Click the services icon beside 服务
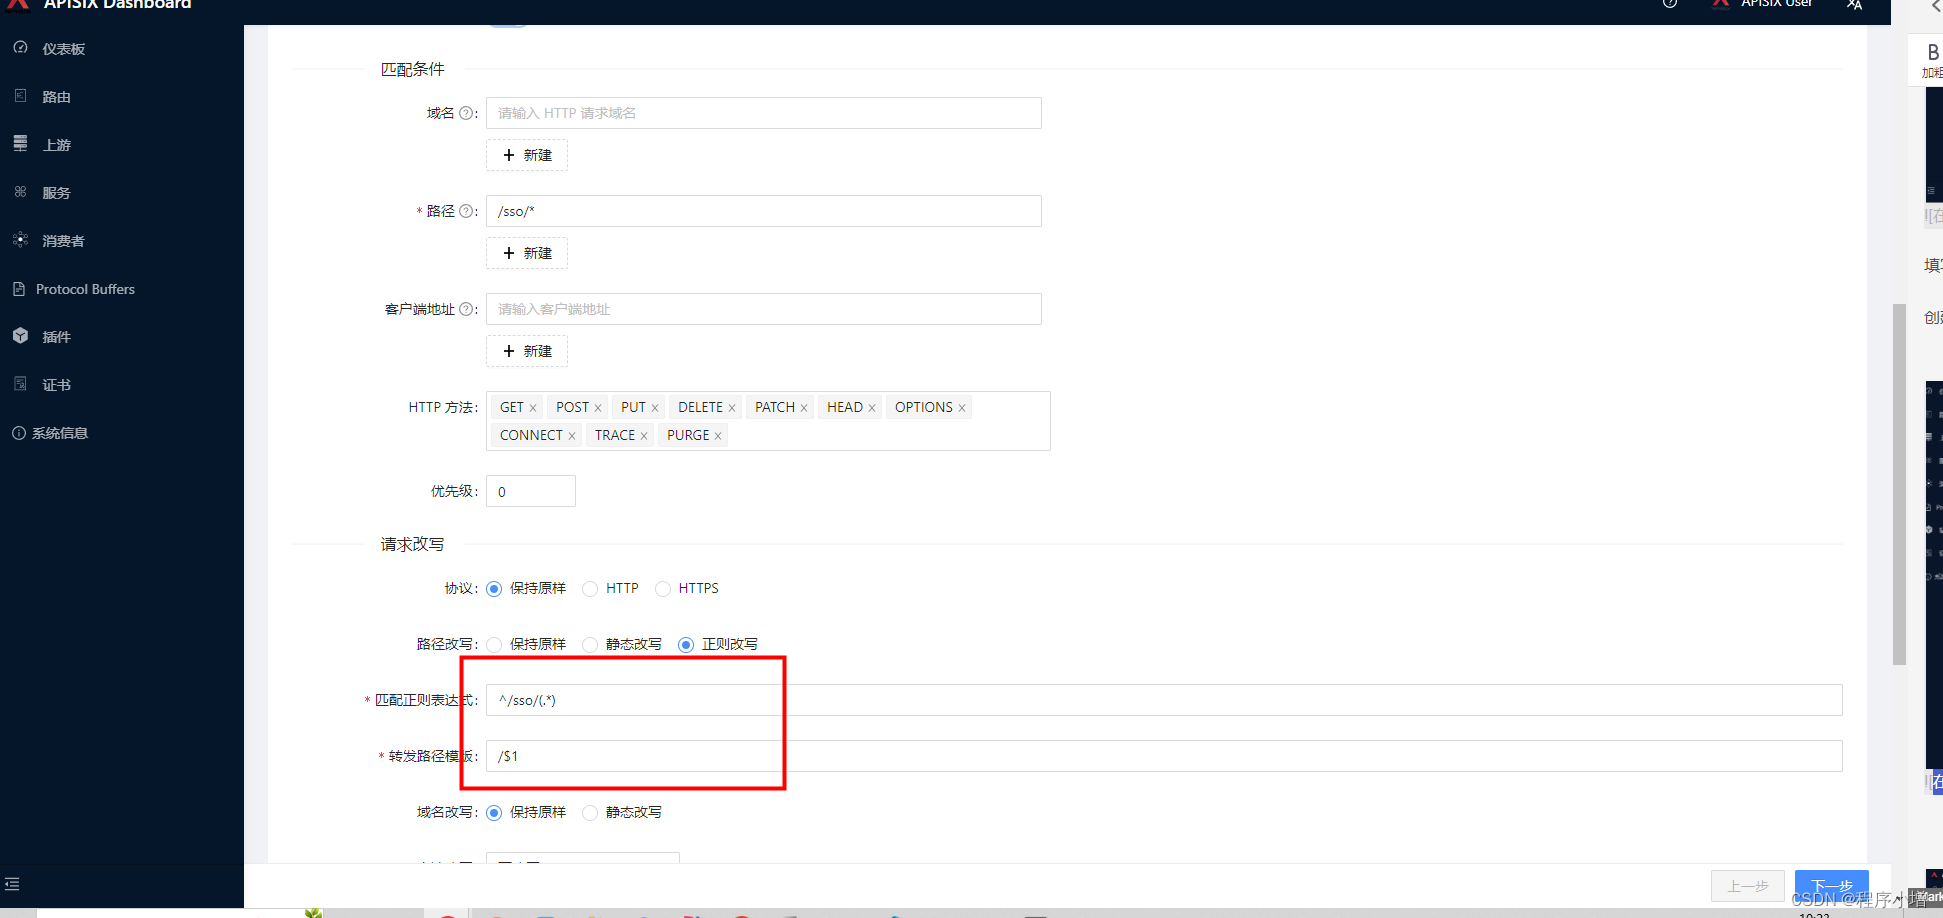Image resolution: width=1943 pixels, height=918 pixels. (x=20, y=192)
